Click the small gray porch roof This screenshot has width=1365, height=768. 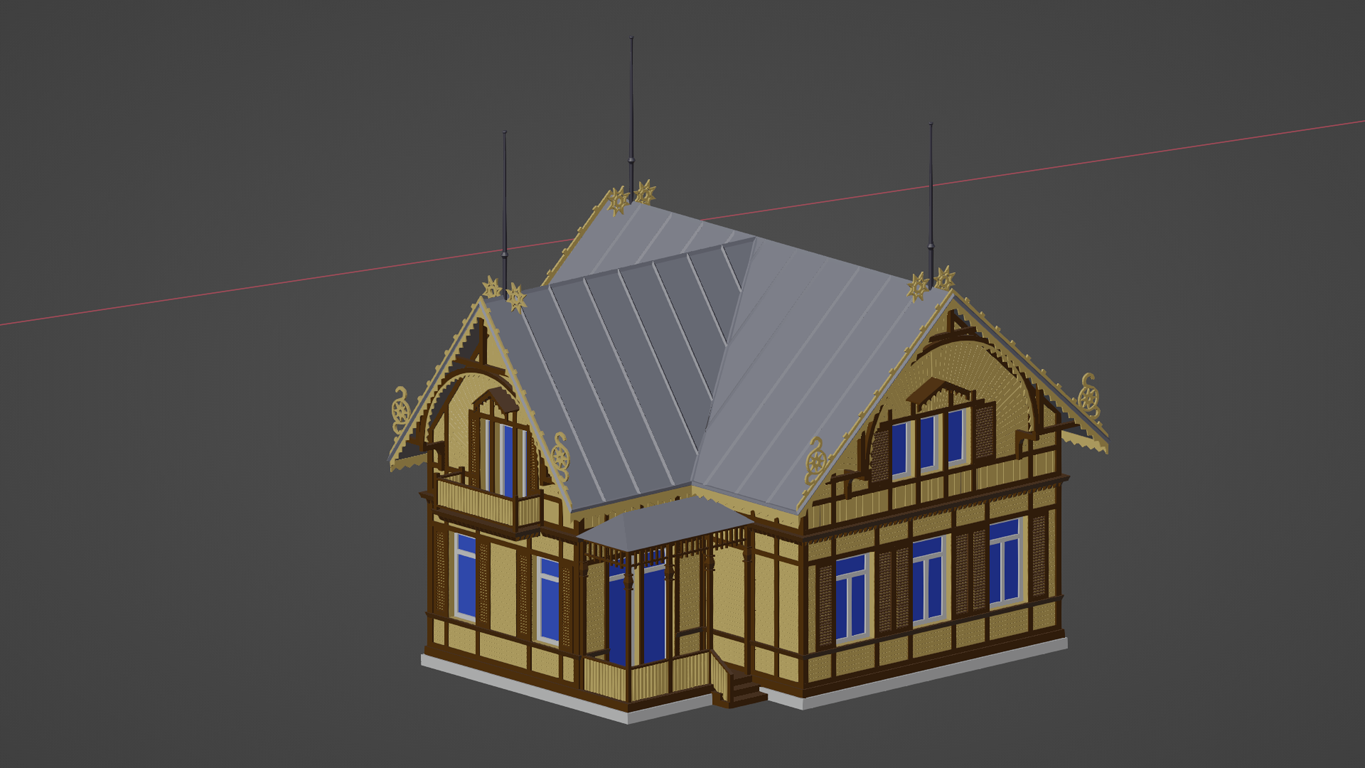point(662,523)
